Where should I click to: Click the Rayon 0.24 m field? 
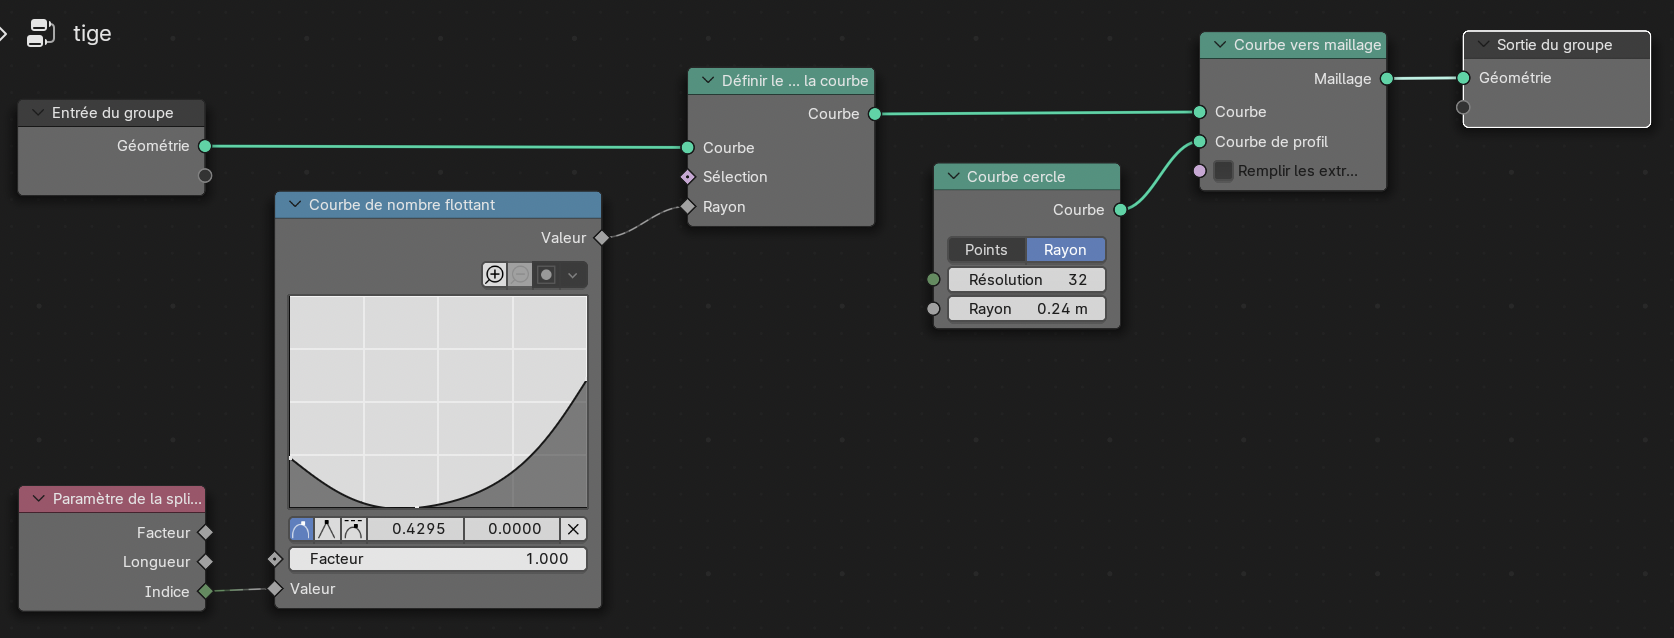[1026, 309]
